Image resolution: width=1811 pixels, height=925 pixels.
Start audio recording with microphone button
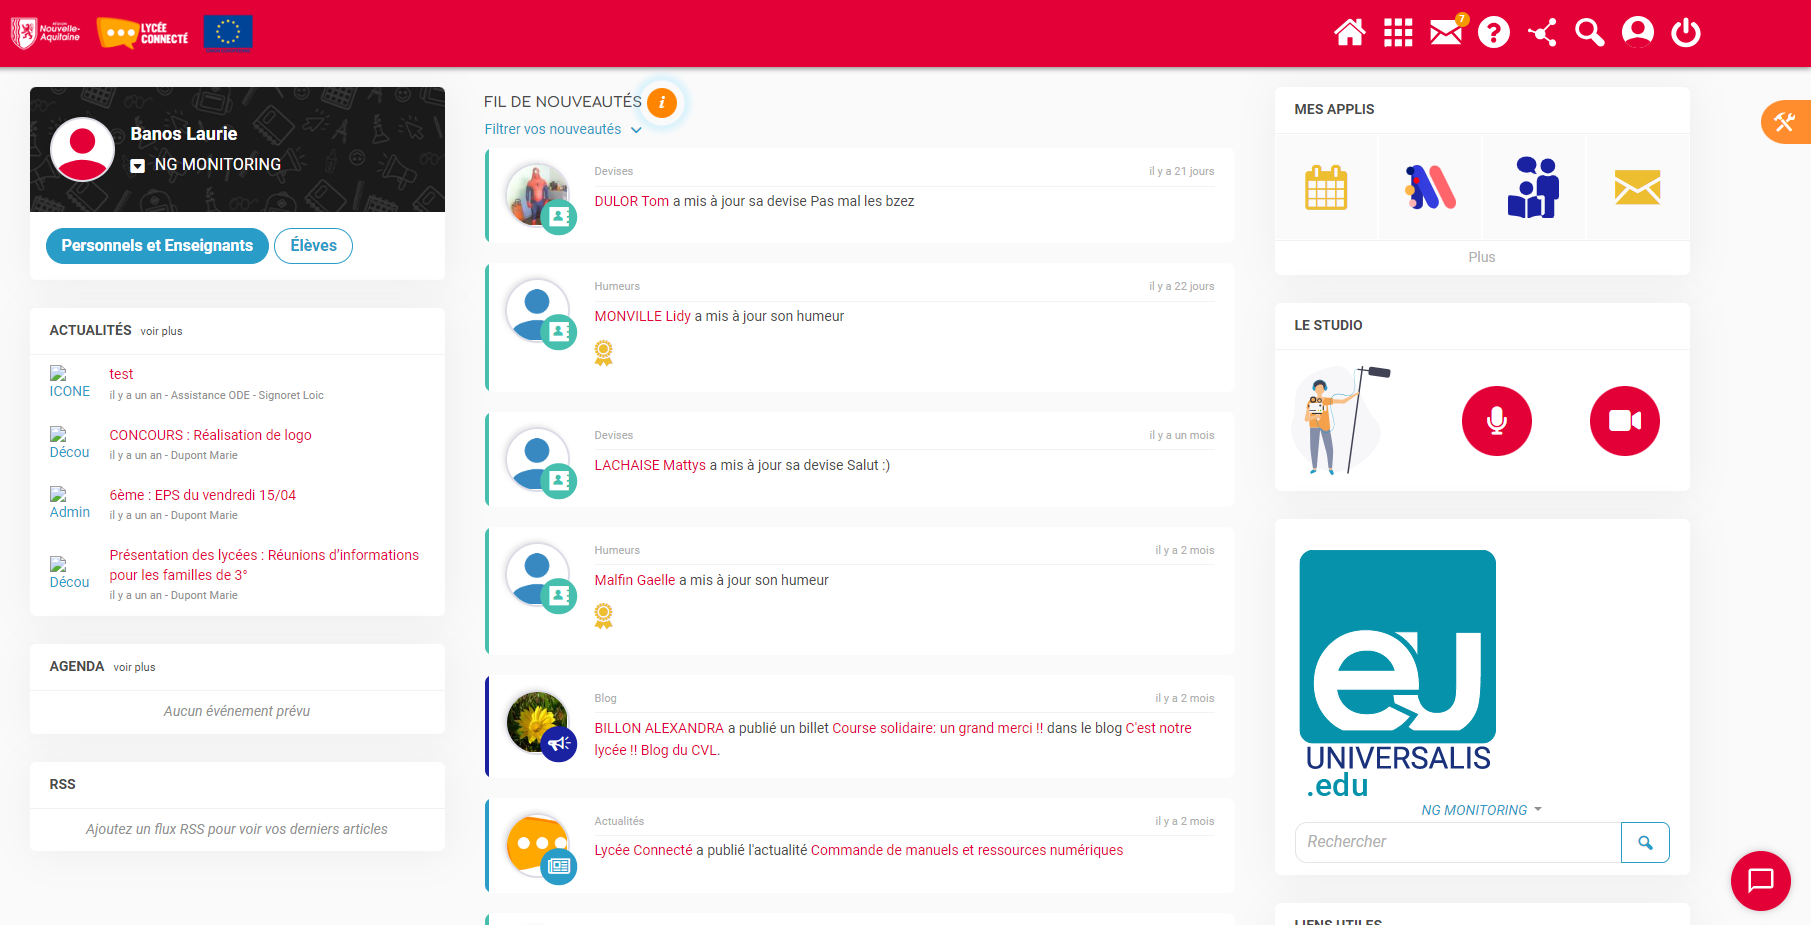(x=1496, y=421)
